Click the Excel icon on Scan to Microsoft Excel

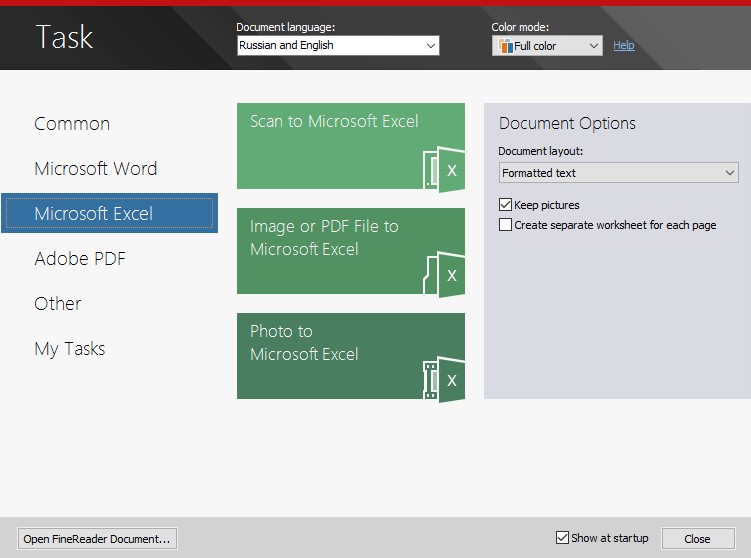(x=444, y=168)
